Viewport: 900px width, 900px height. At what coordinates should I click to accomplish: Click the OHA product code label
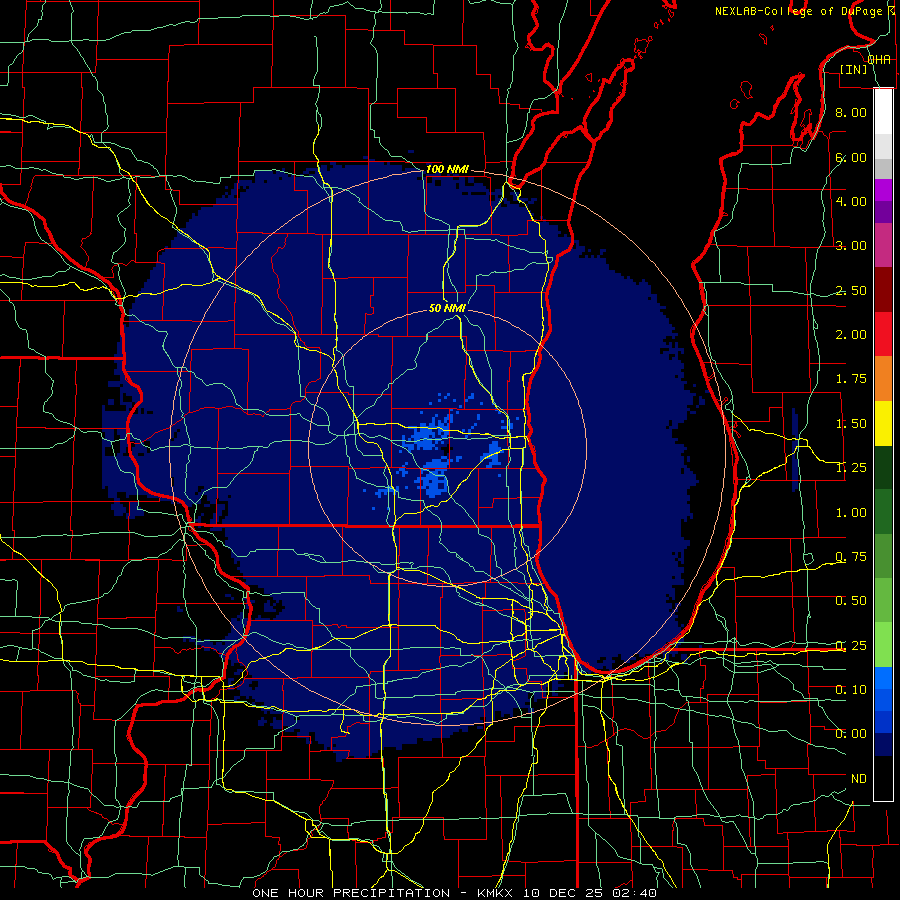879,60
